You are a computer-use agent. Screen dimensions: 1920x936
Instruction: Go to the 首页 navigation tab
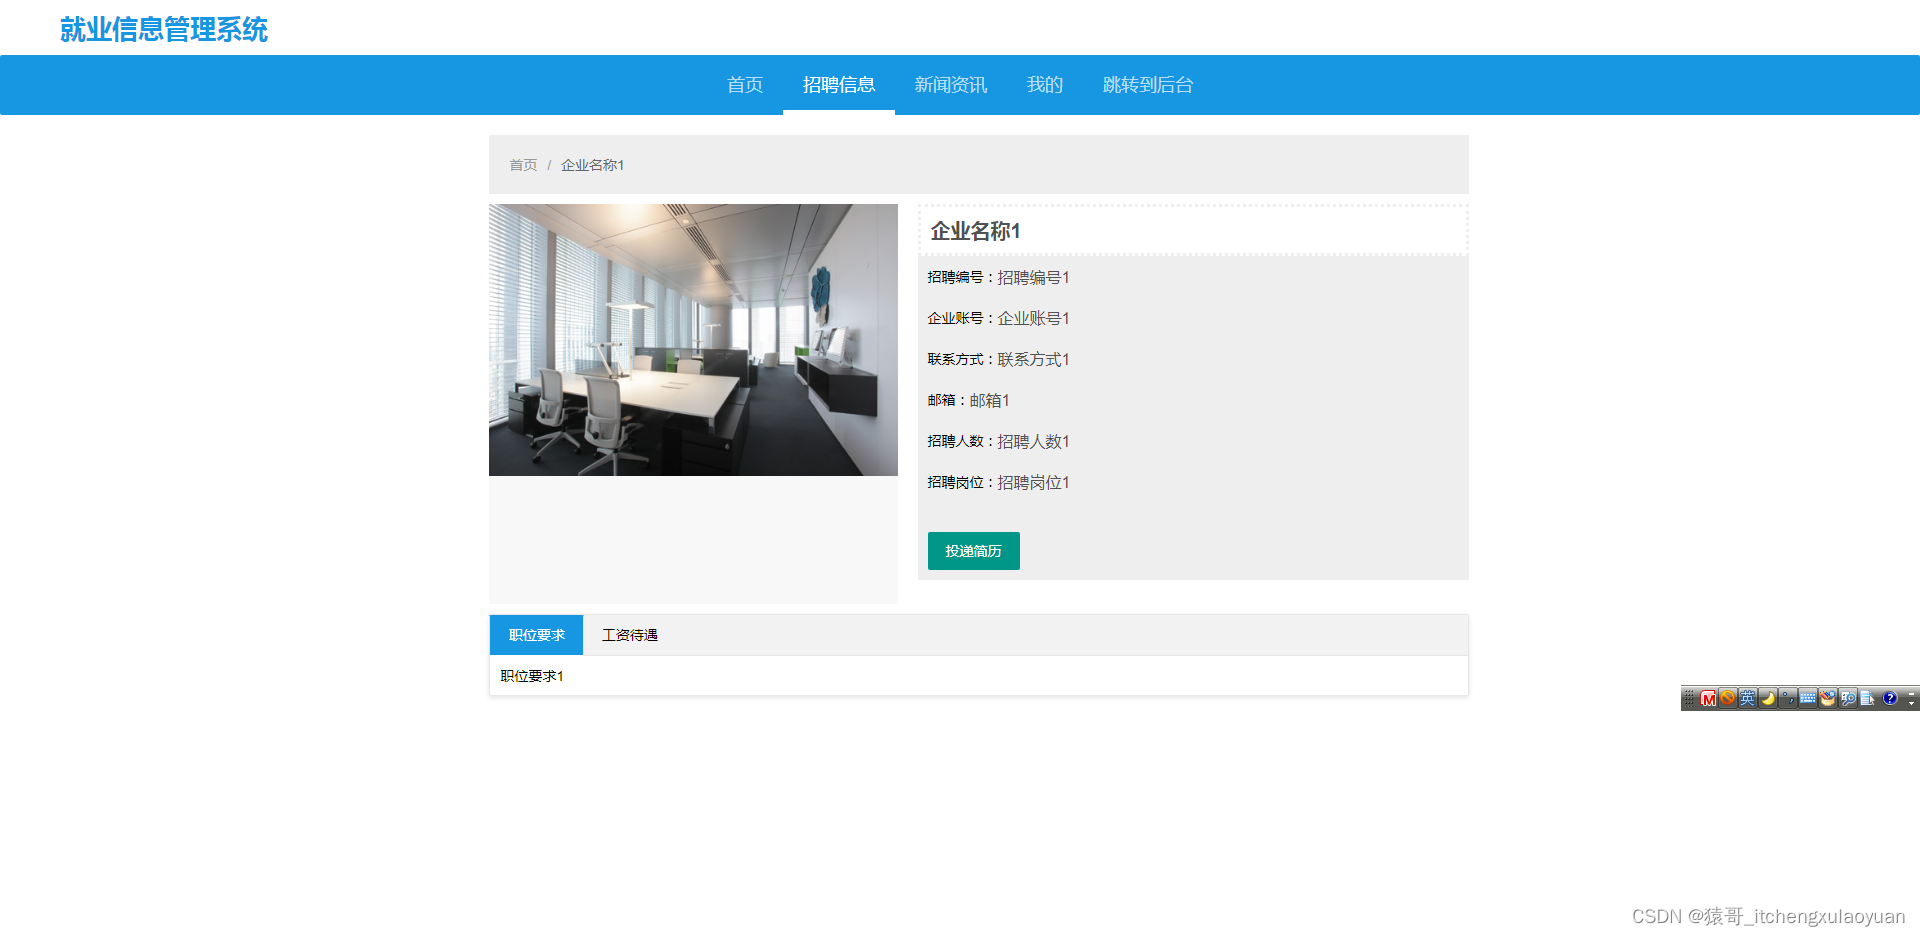click(x=745, y=85)
